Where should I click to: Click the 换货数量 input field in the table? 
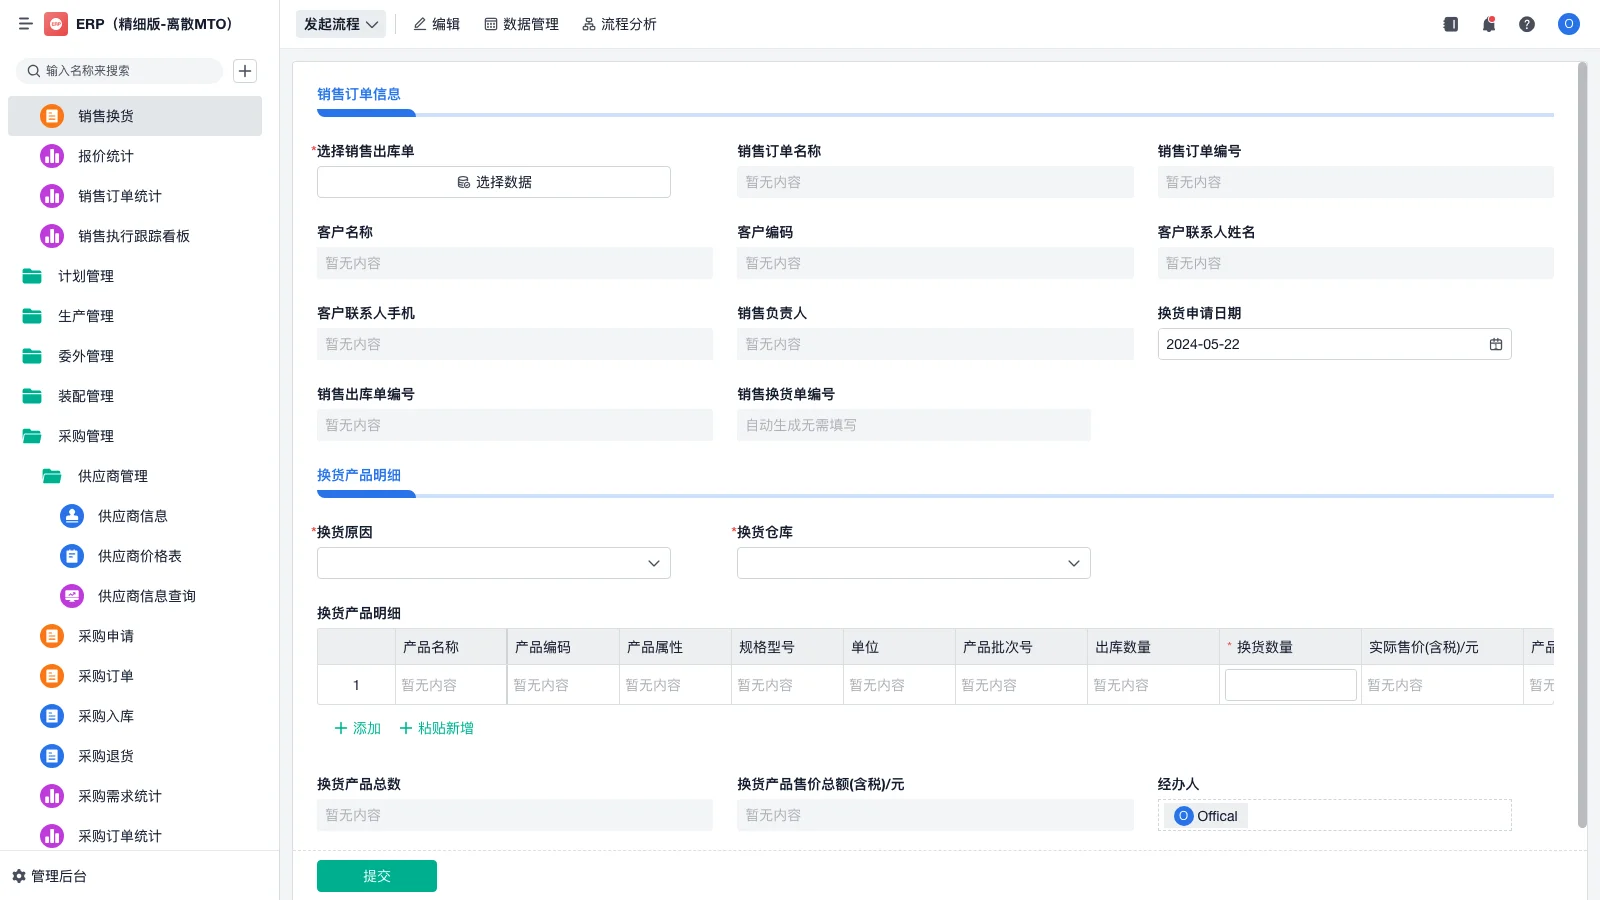1290,684
